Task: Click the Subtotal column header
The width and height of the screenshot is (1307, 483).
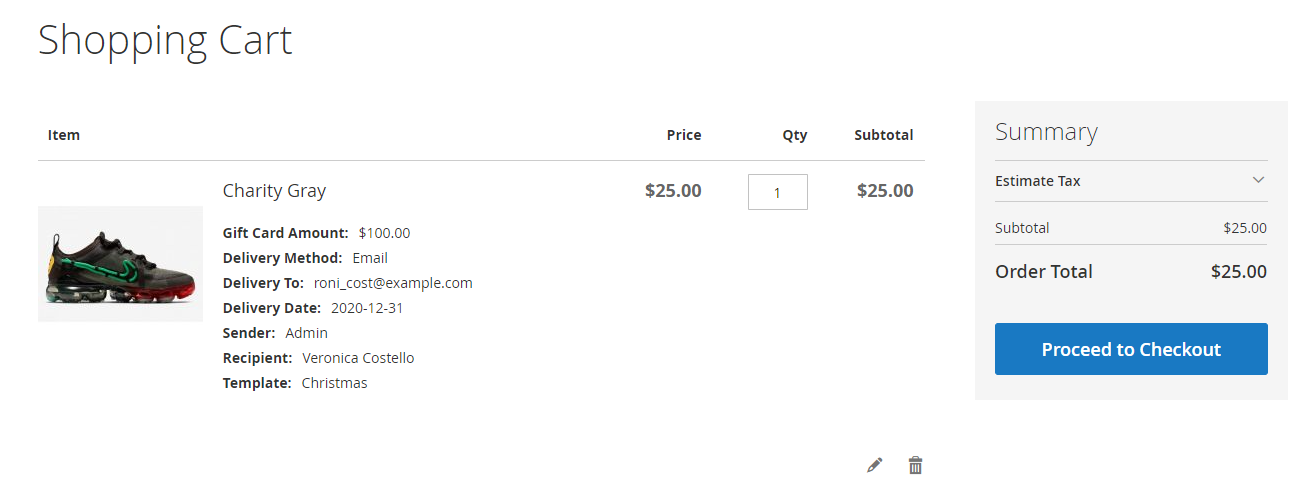Action: click(883, 135)
